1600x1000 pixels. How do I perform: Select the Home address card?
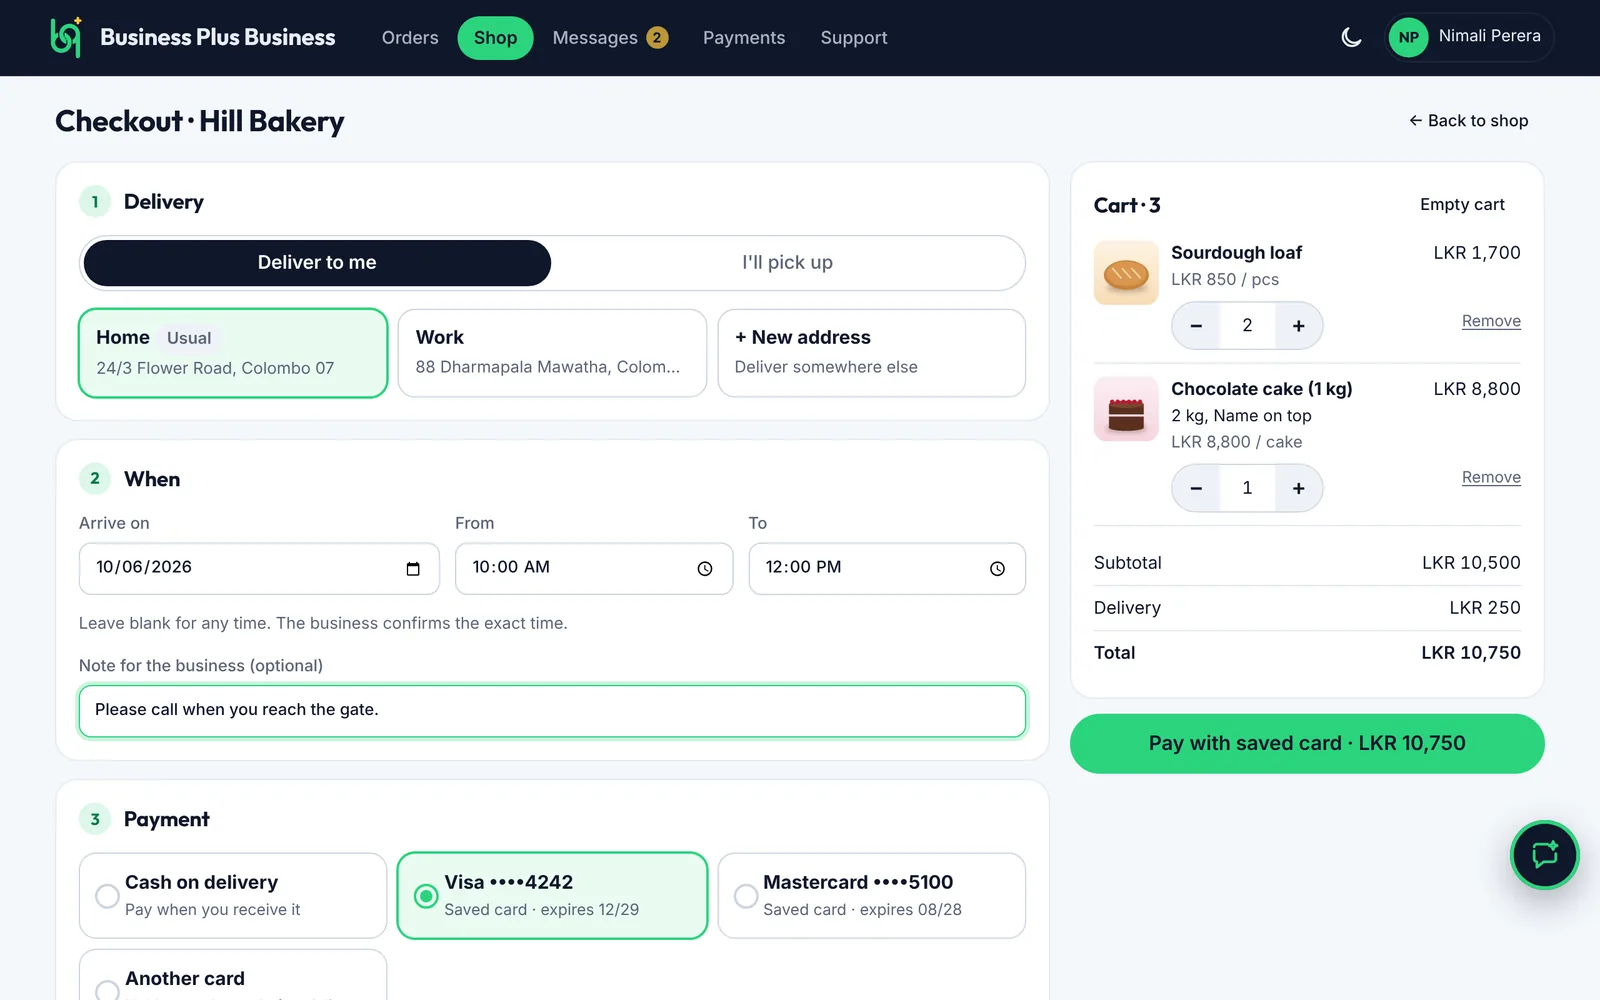coord(233,353)
